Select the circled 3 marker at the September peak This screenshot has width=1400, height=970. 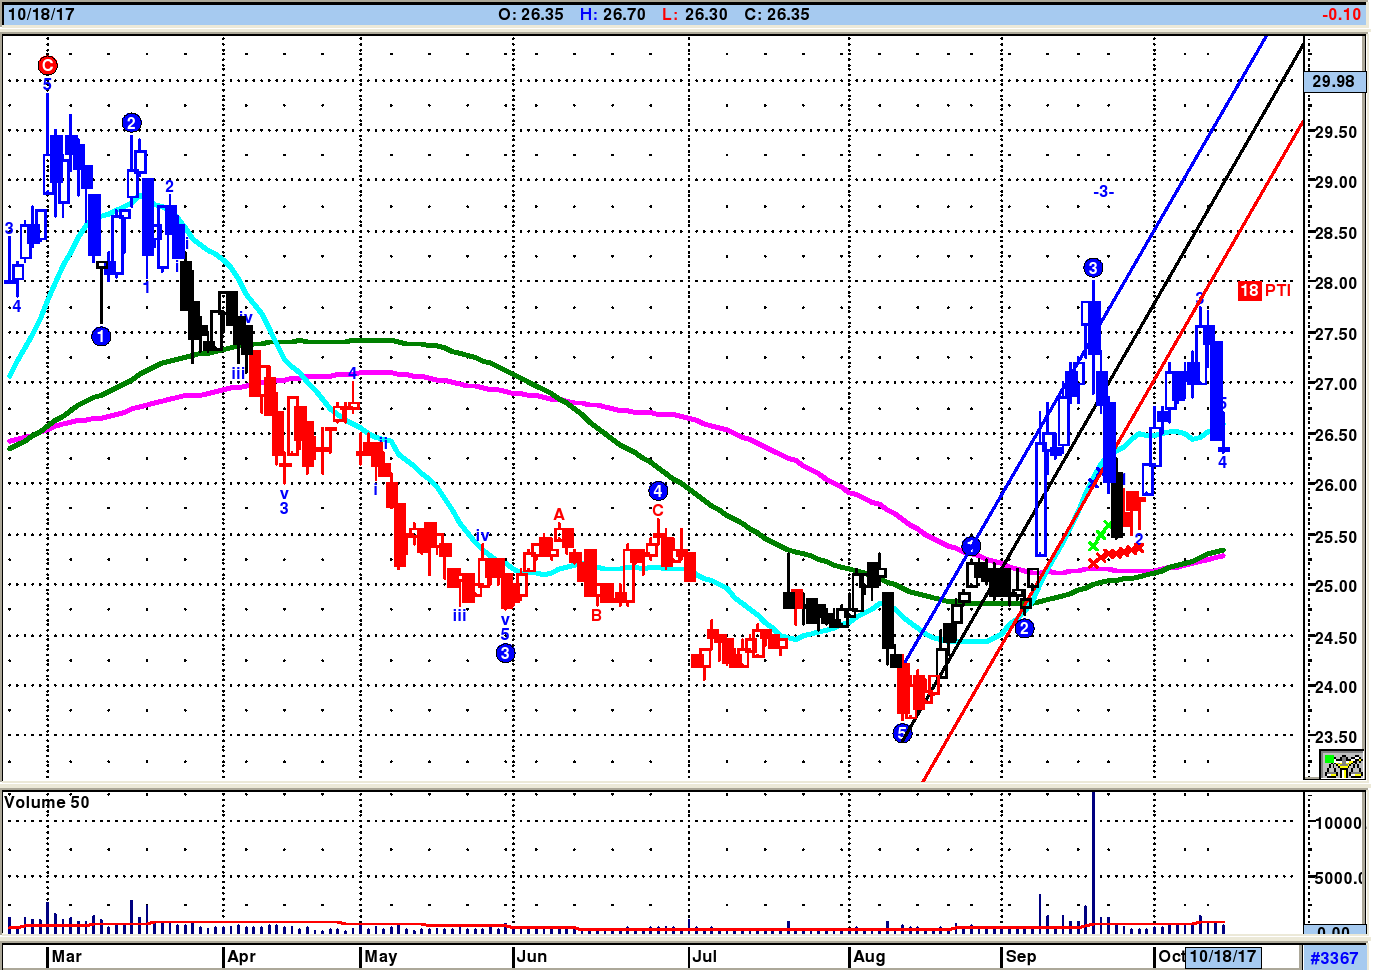pos(1092,267)
